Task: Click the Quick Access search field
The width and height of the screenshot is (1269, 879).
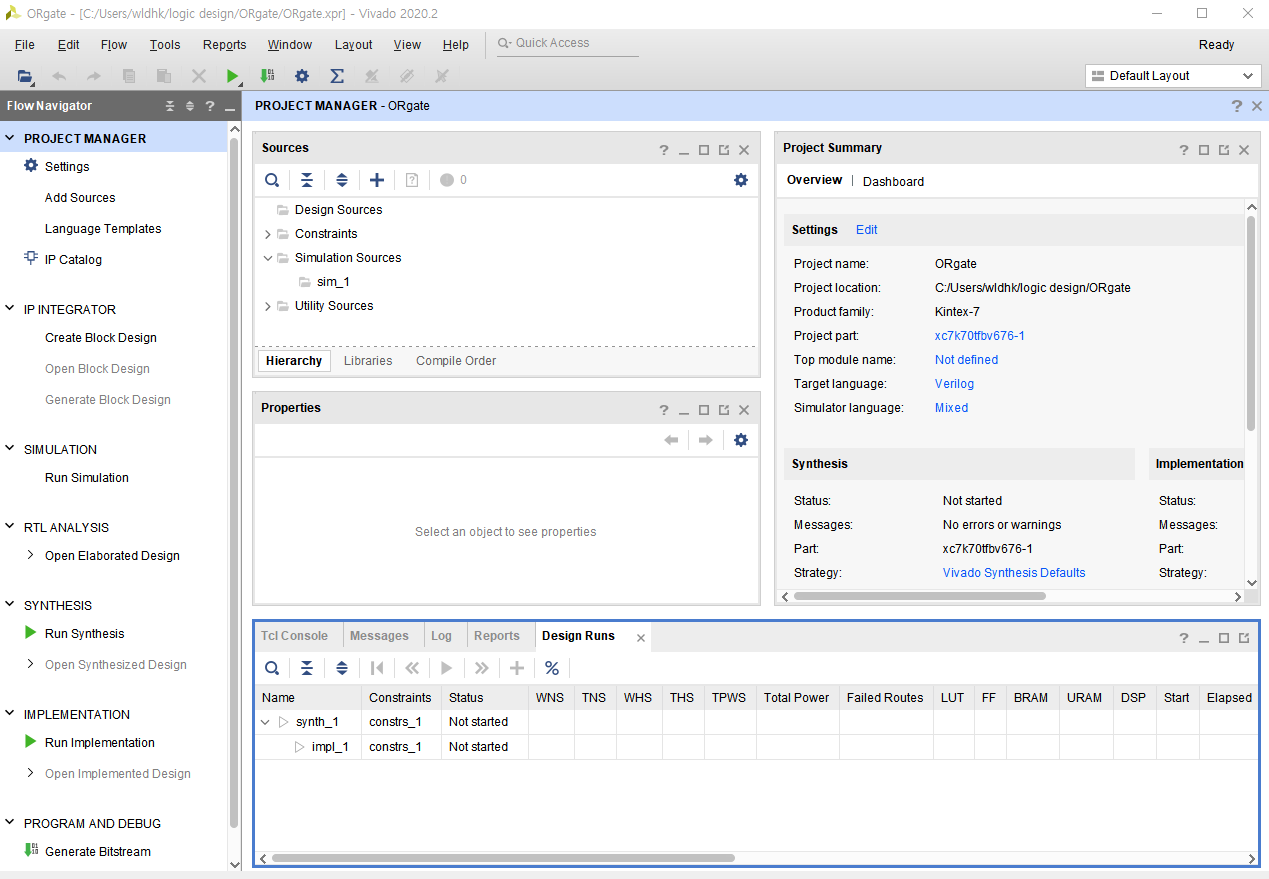Action: (568, 44)
